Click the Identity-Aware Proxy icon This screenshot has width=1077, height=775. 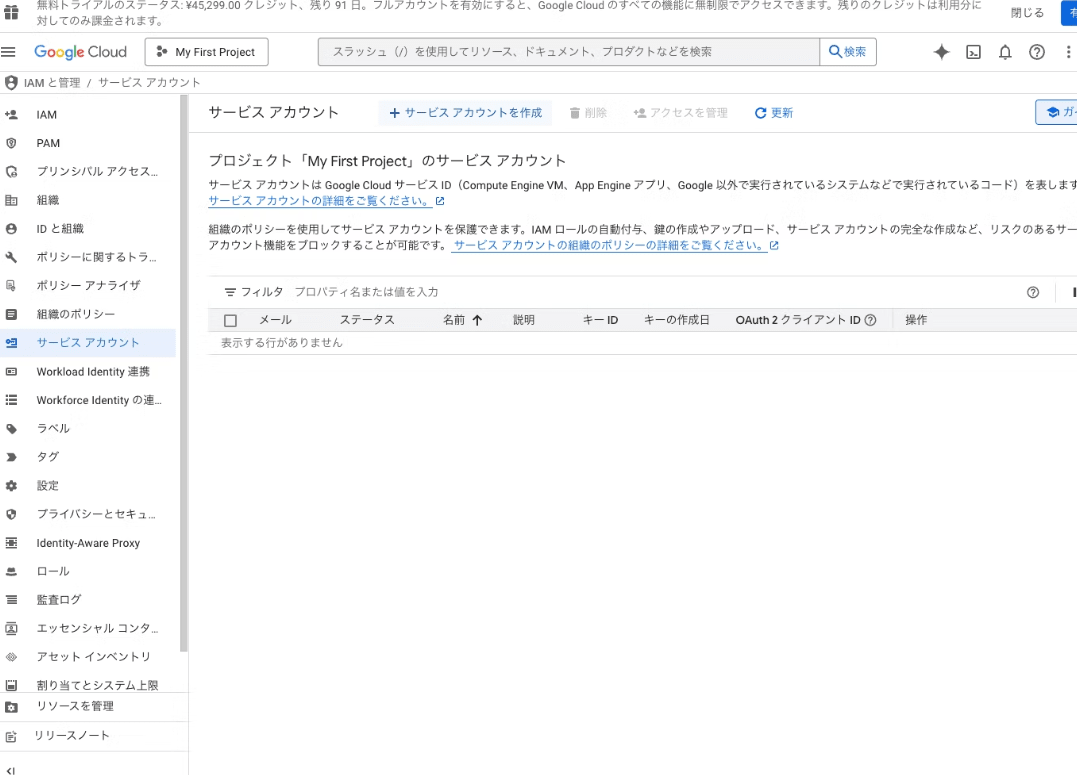click(11, 543)
